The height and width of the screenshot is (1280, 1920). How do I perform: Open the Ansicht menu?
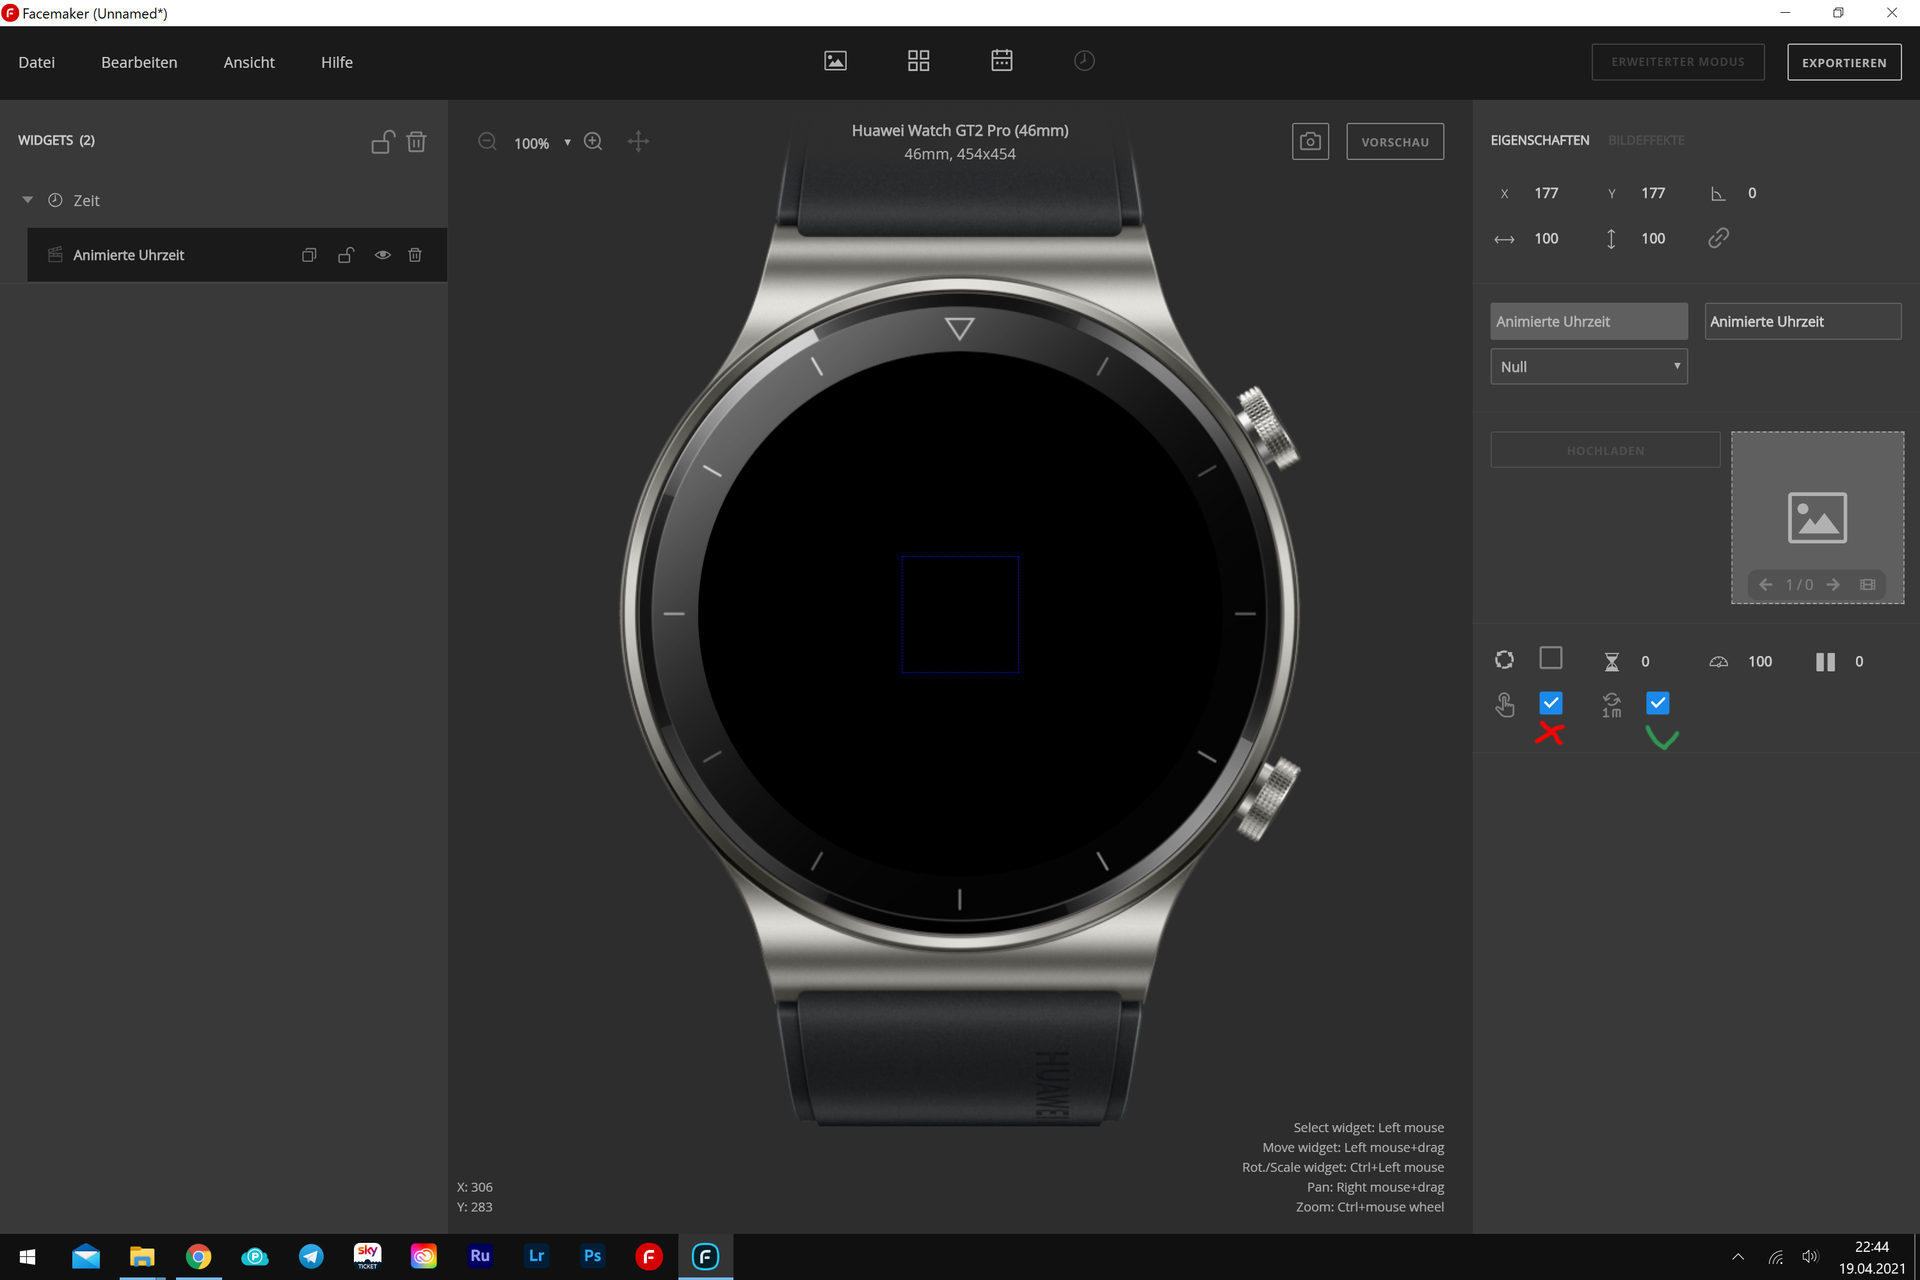pyautogui.click(x=249, y=62)
